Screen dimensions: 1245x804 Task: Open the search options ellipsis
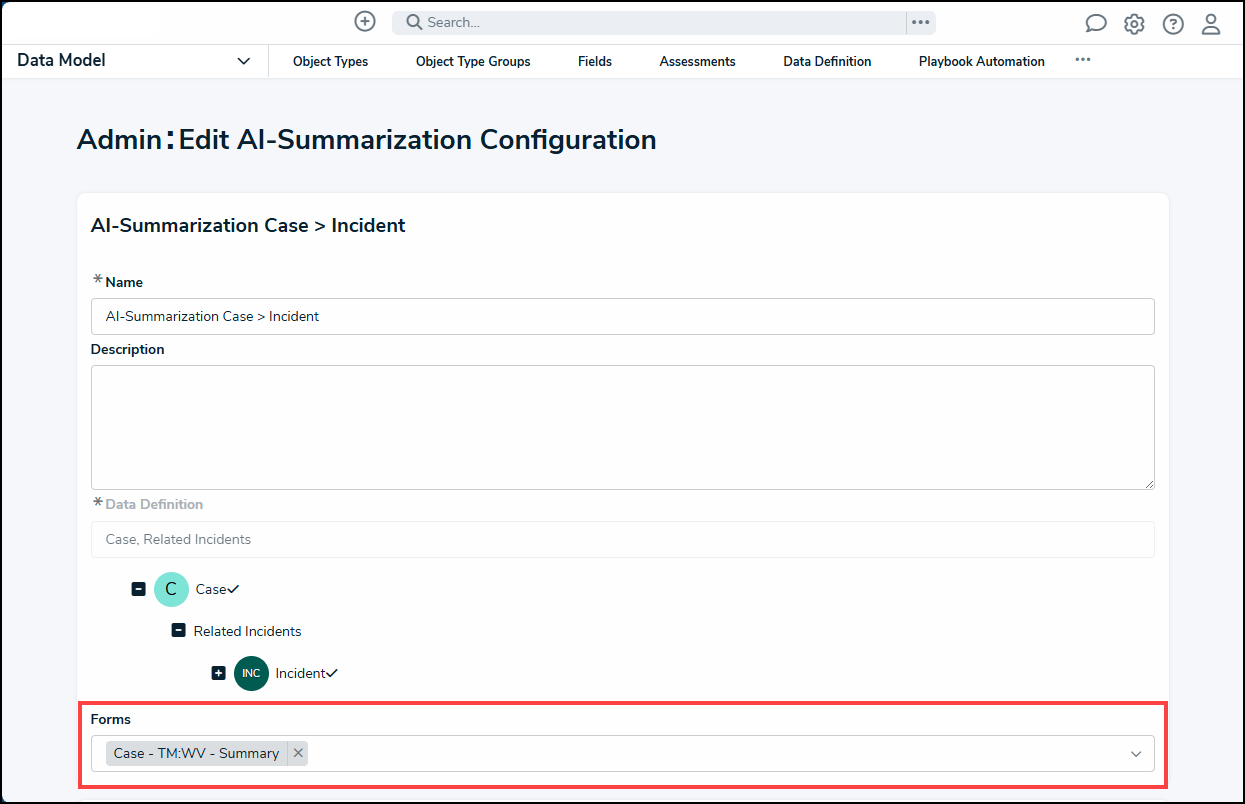click(921, 22)
